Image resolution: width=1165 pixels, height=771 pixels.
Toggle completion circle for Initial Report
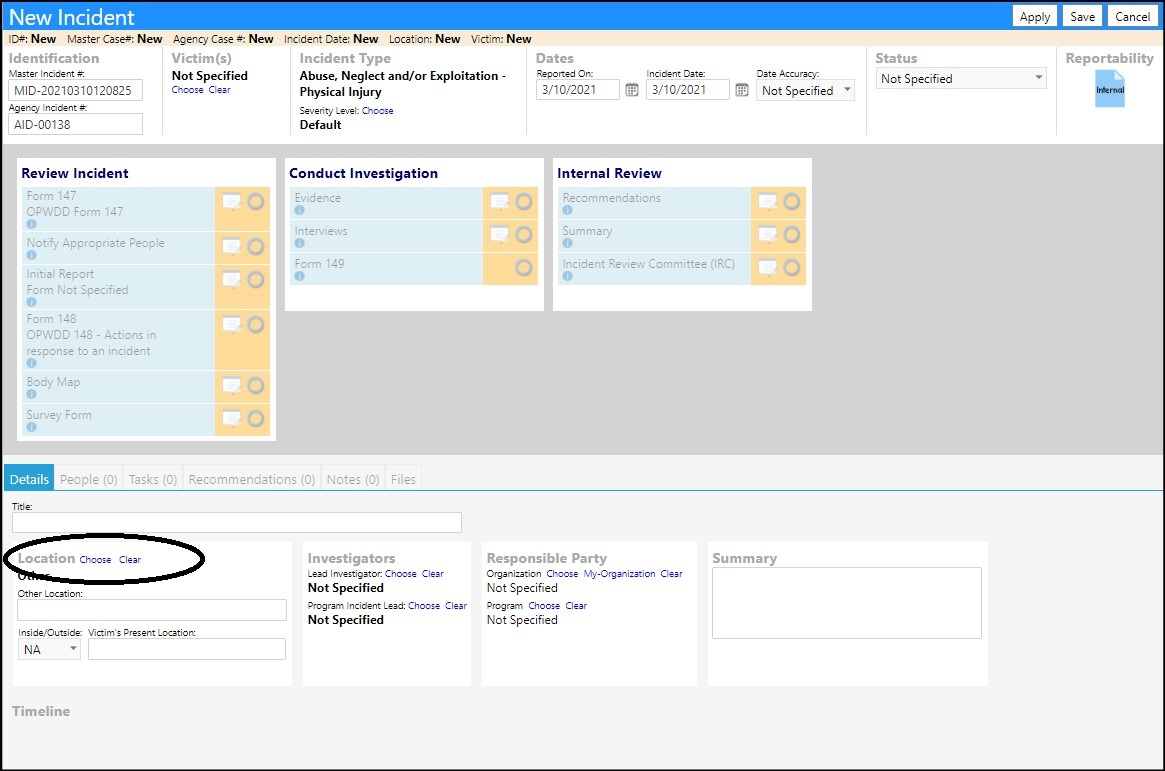(256, 279)
